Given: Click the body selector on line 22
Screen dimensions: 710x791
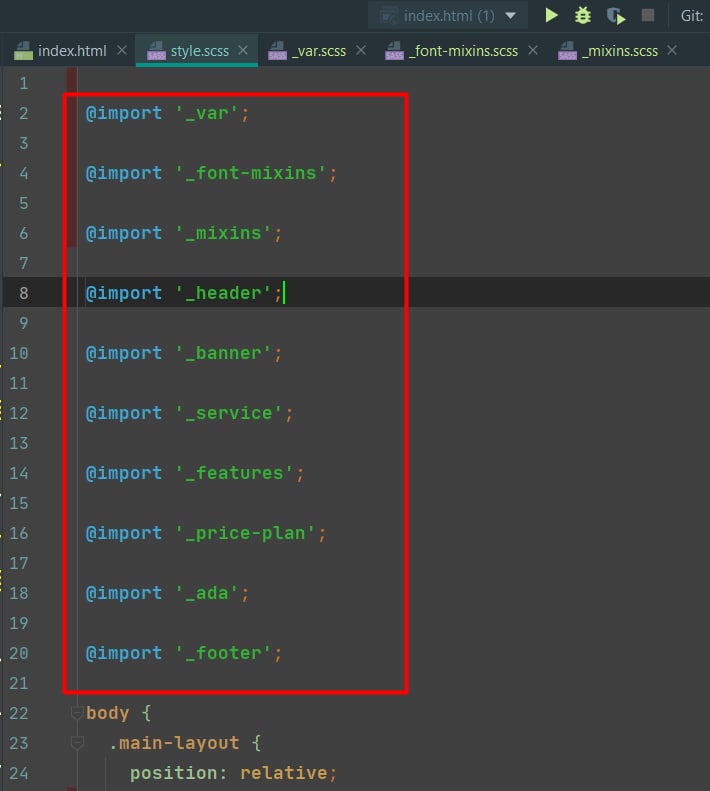Looking at the screenshot, I should coord(107,713).
